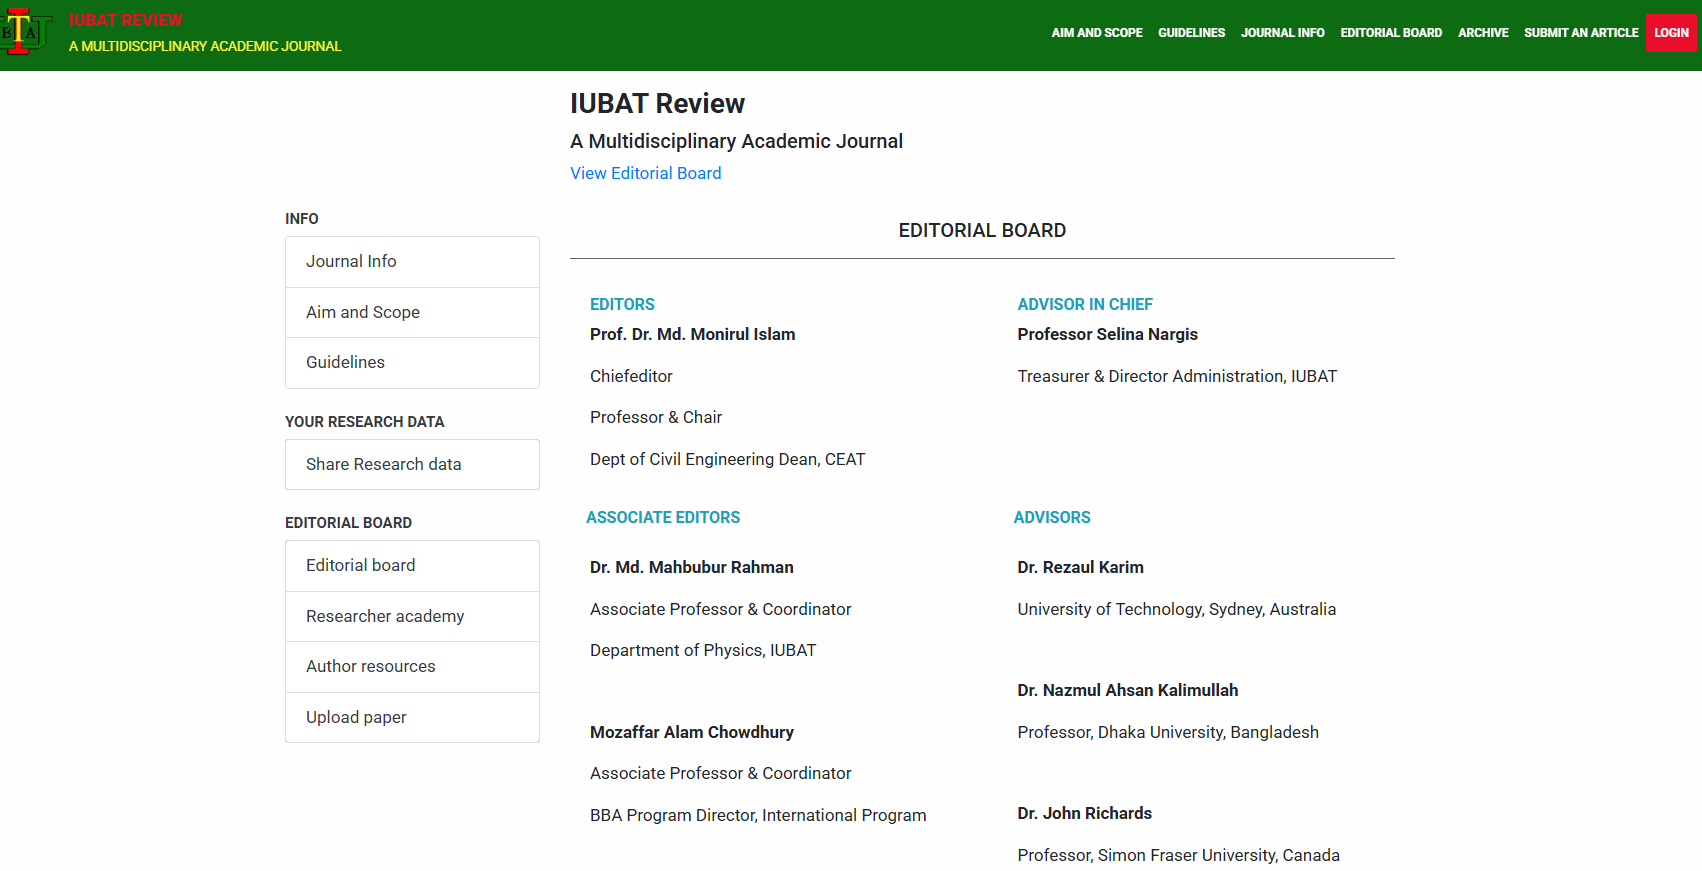Follow the View Editorial Board link
Image resolution: width=1702 pixels, height=871 pixels.
tap(645, 173)
